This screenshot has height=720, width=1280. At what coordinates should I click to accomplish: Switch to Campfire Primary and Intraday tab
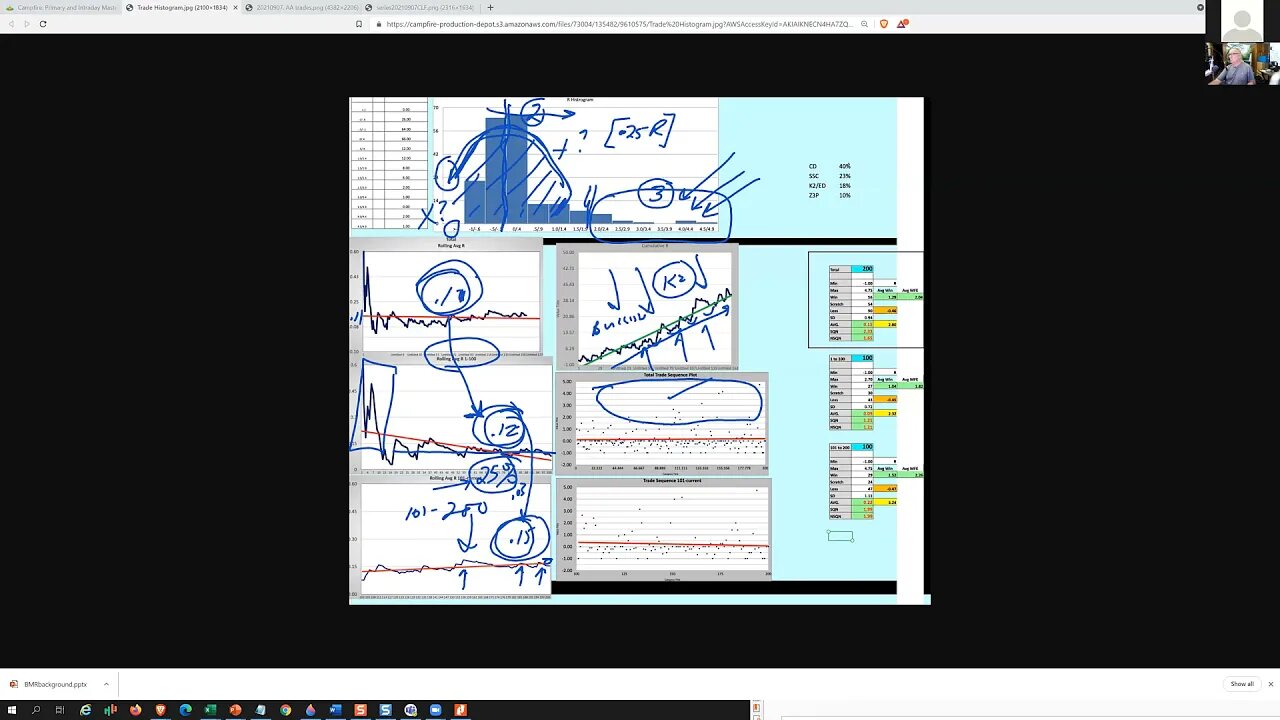pyautogui.click(x=60, y=7)
